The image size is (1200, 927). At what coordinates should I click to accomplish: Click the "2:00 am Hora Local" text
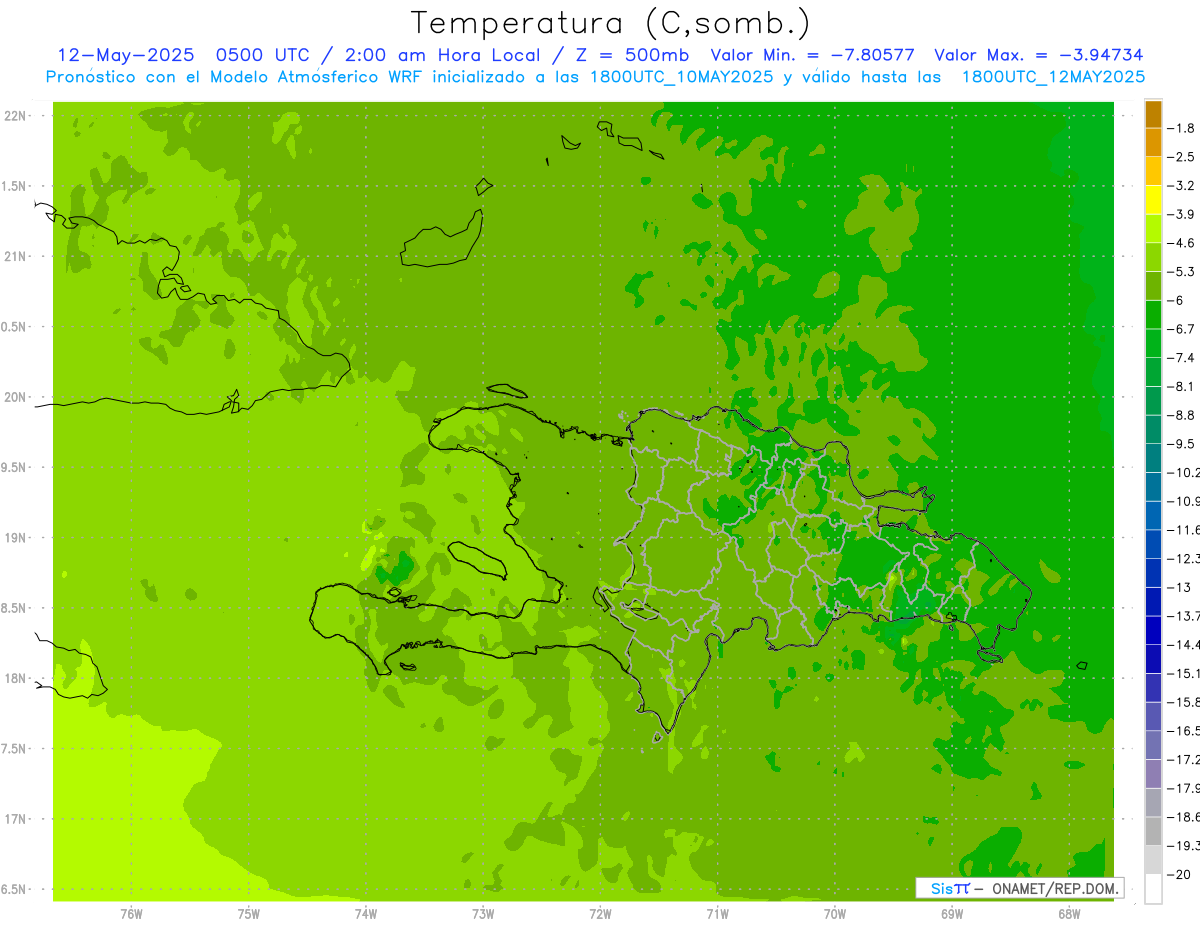click(x=442, y=55)
